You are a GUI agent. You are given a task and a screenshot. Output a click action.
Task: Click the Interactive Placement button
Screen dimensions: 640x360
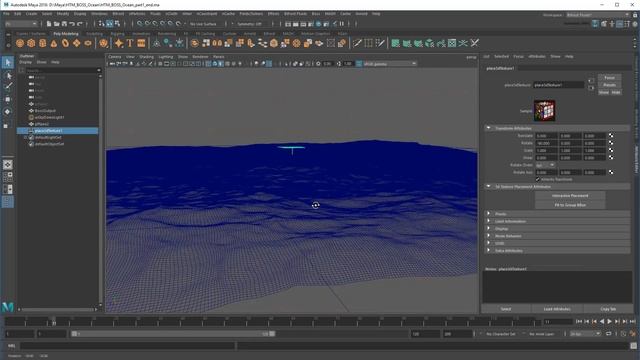[x=570, y=196]
